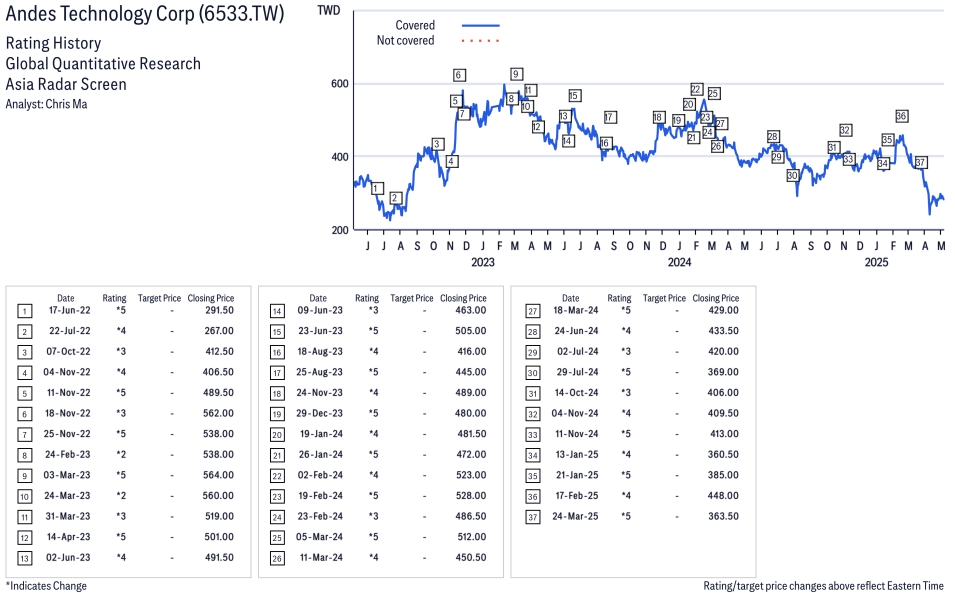Select the date 18-Mar-24 in the table
This screenshot has width=955, height=593.
click(576, 311)
